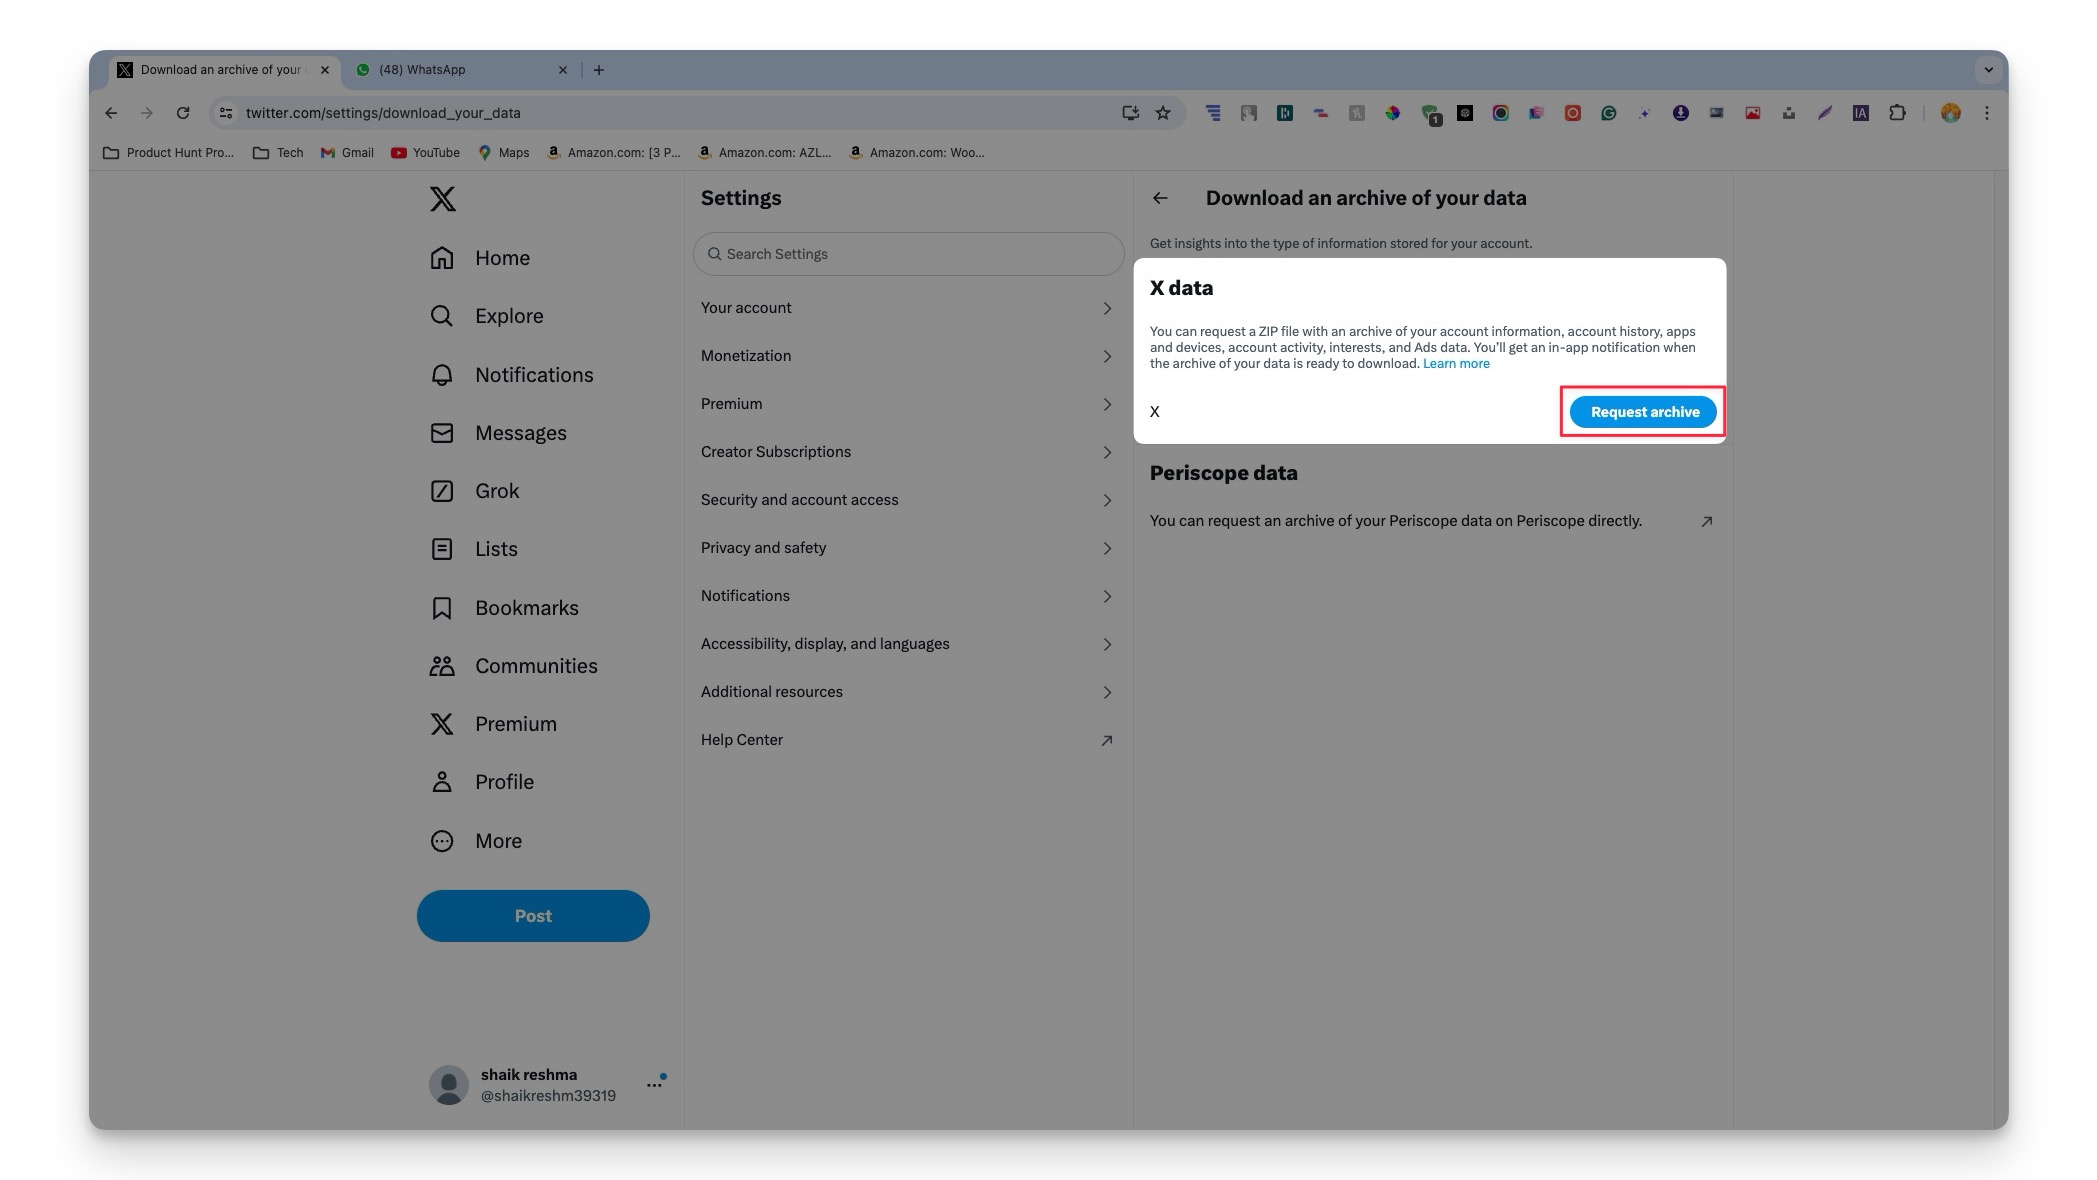
Task: Expand Creator Subscriptions settings row
Action: (908, 452)
